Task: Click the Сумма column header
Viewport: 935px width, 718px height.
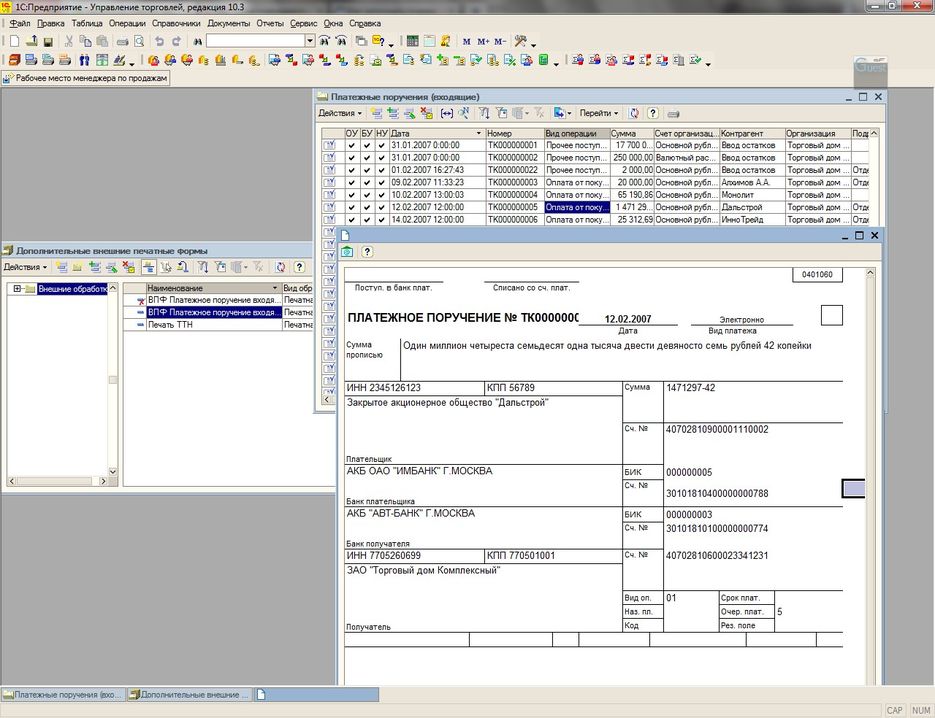Action: (x=631, y=134)
